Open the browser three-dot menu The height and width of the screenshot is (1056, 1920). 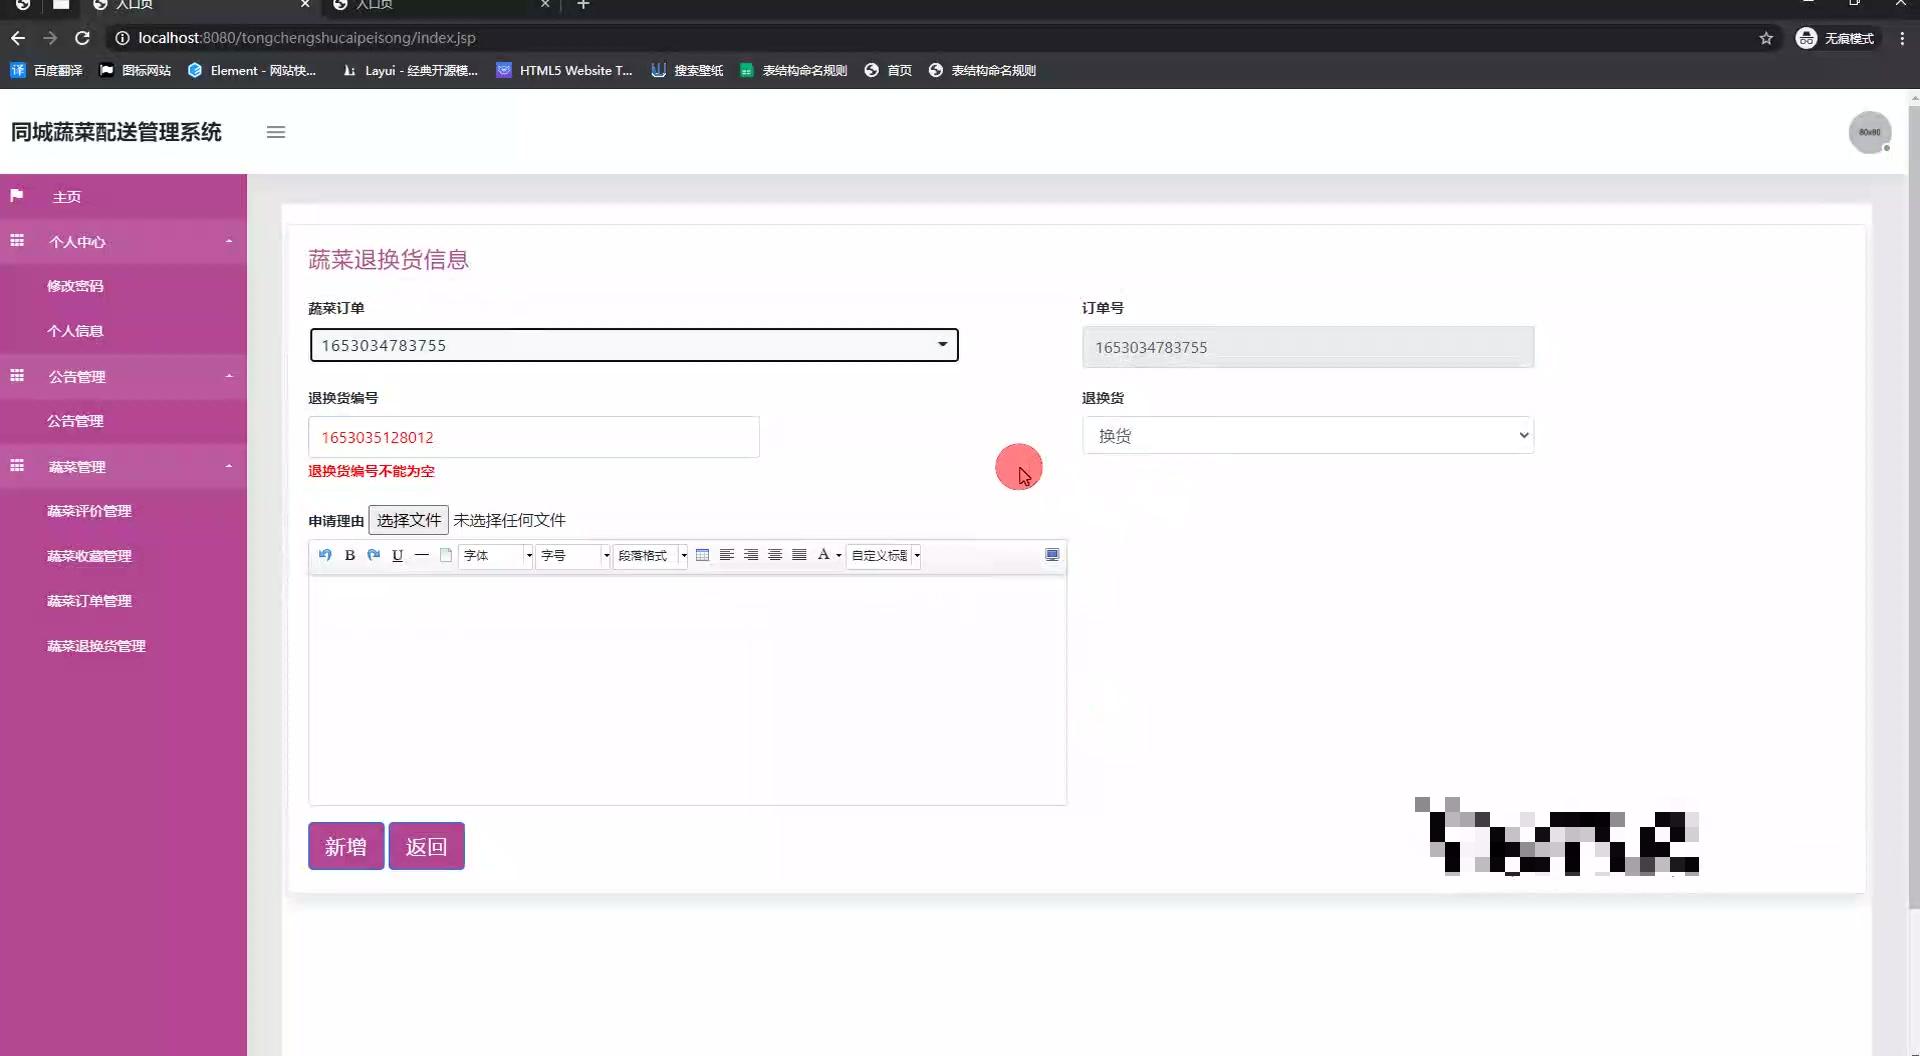(x=1902, y=38)
